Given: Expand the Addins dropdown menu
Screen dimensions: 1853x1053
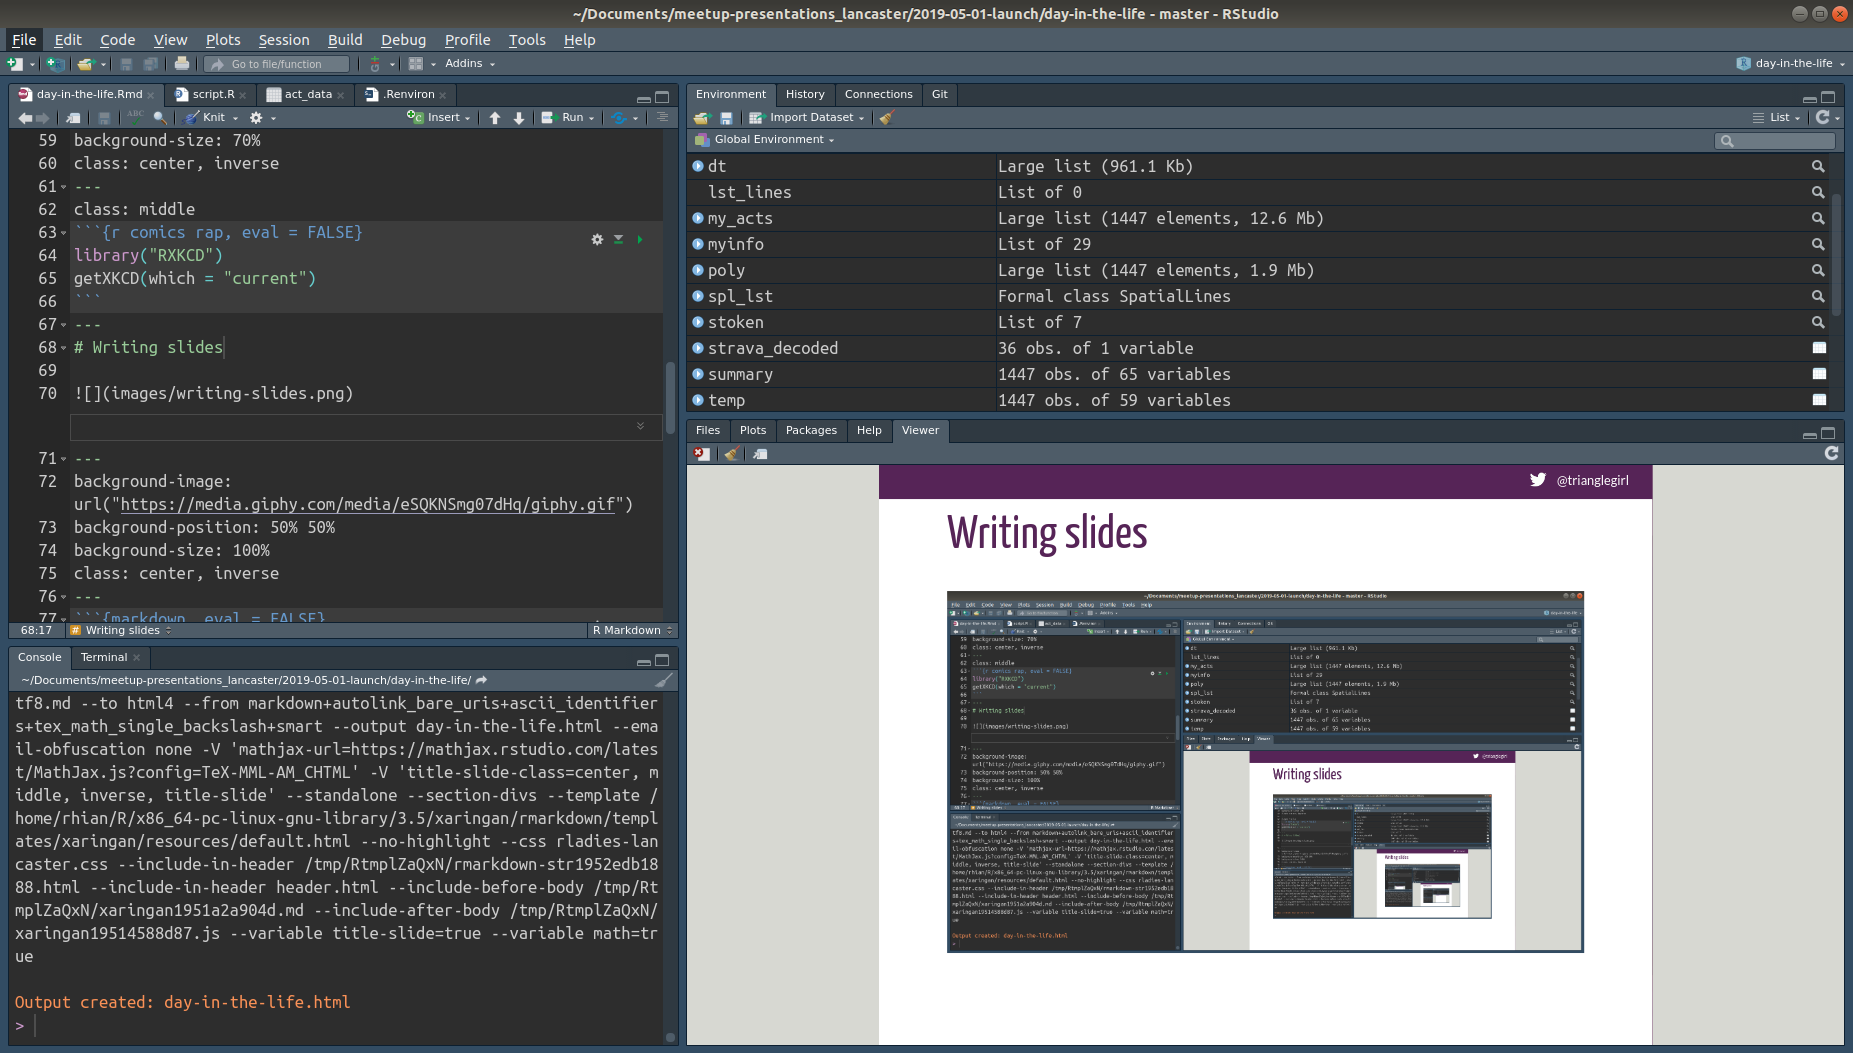Looking at the screenshot, I should [x=469, y=63].
